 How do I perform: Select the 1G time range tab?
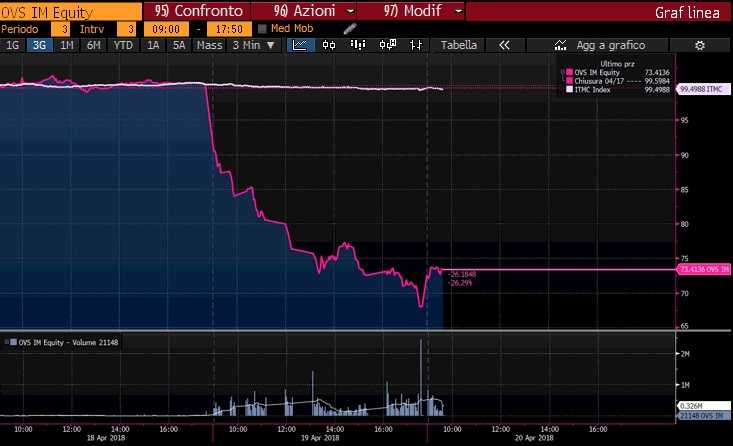coord(13,45)
